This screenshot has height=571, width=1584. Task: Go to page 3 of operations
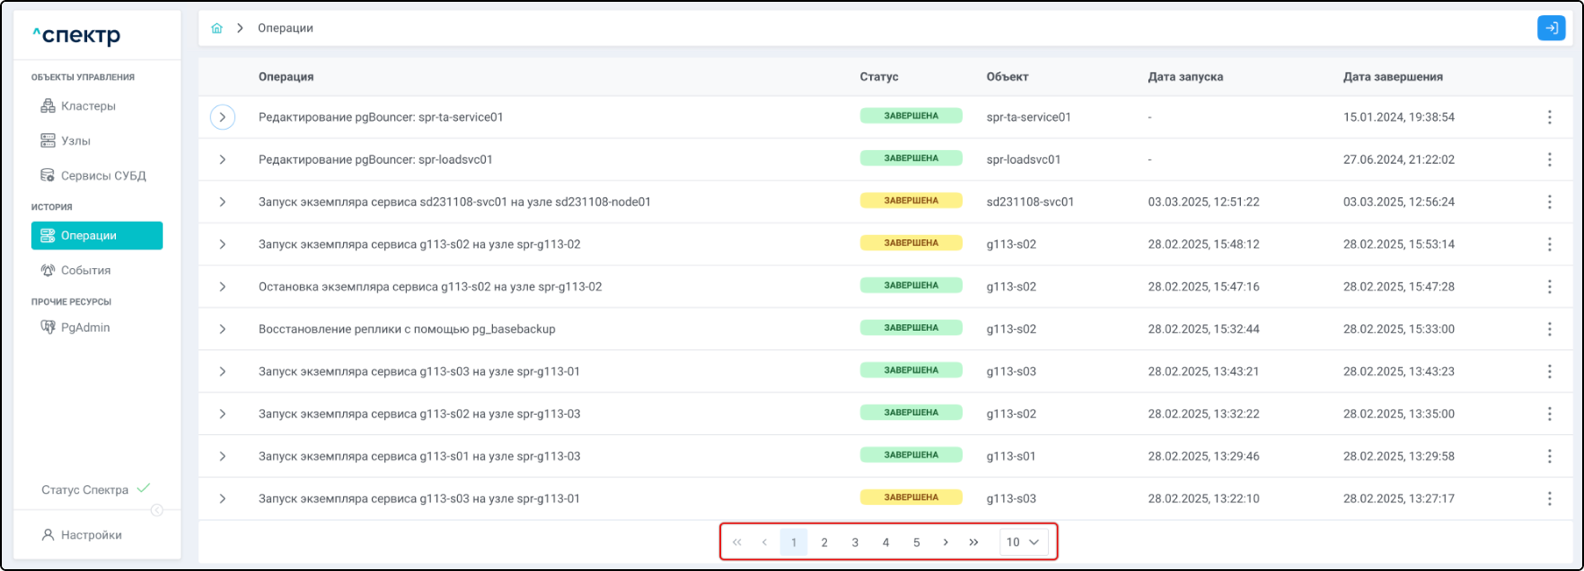pos(855,542)
